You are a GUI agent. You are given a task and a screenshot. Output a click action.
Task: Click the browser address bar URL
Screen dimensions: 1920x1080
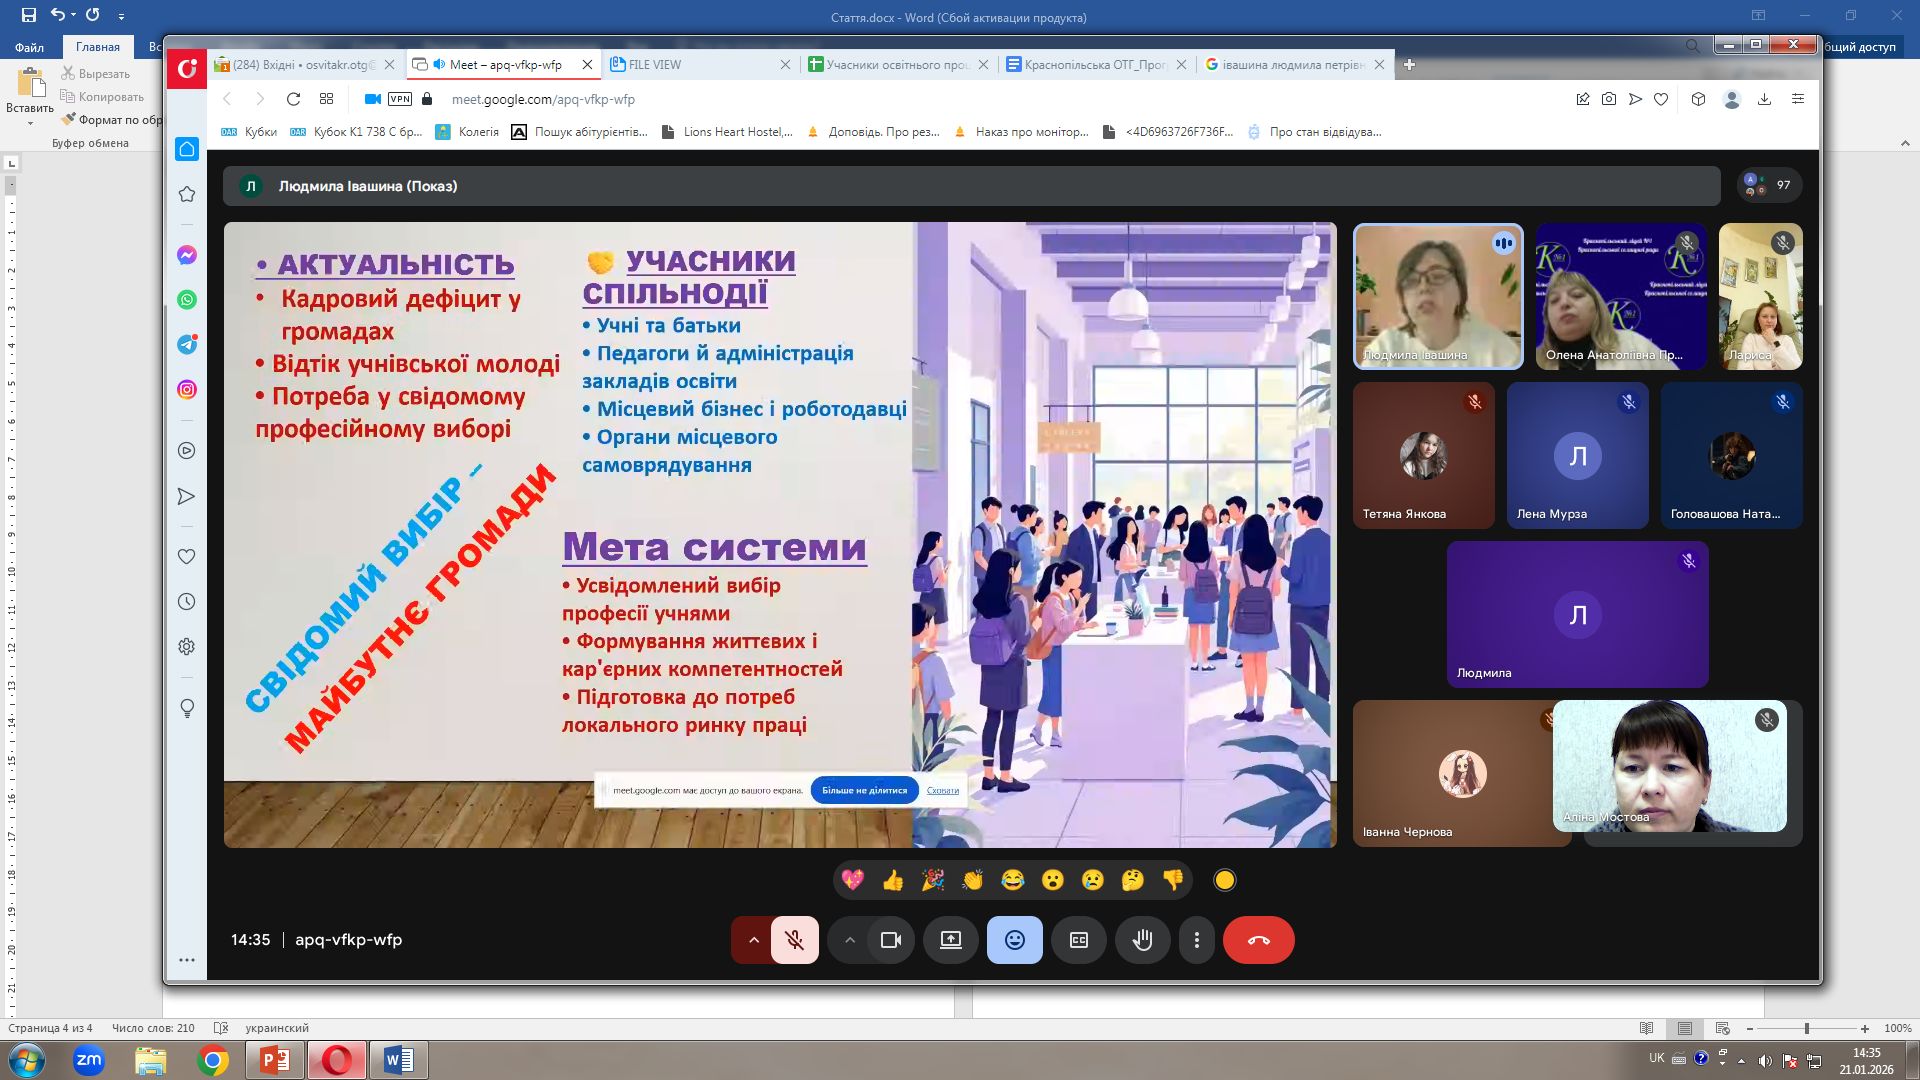543,99
